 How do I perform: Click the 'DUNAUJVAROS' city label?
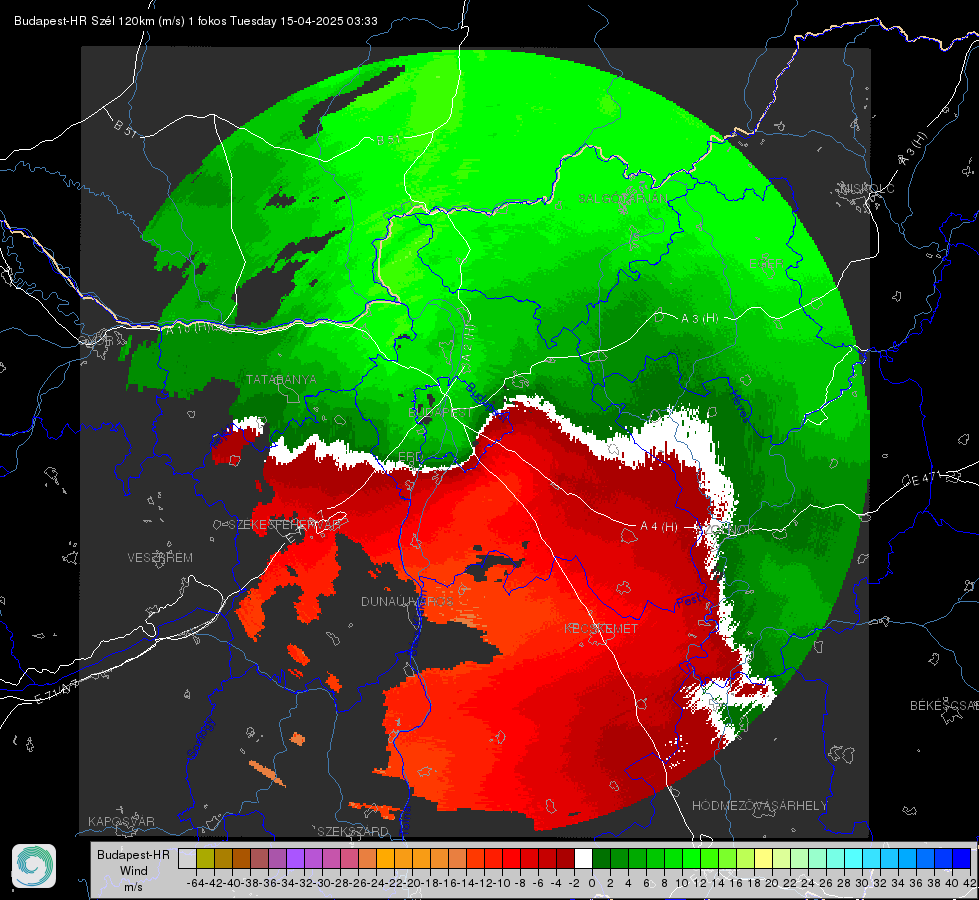click(x=407, y=601)
